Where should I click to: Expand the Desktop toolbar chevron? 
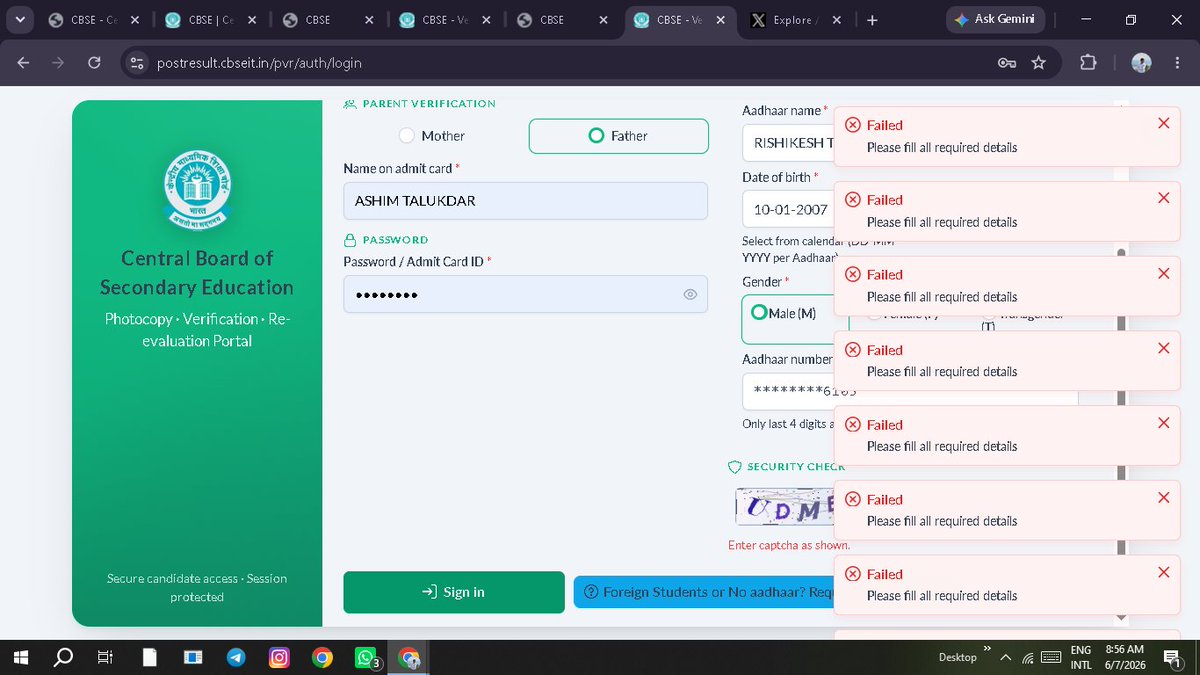tap(987, 648)
